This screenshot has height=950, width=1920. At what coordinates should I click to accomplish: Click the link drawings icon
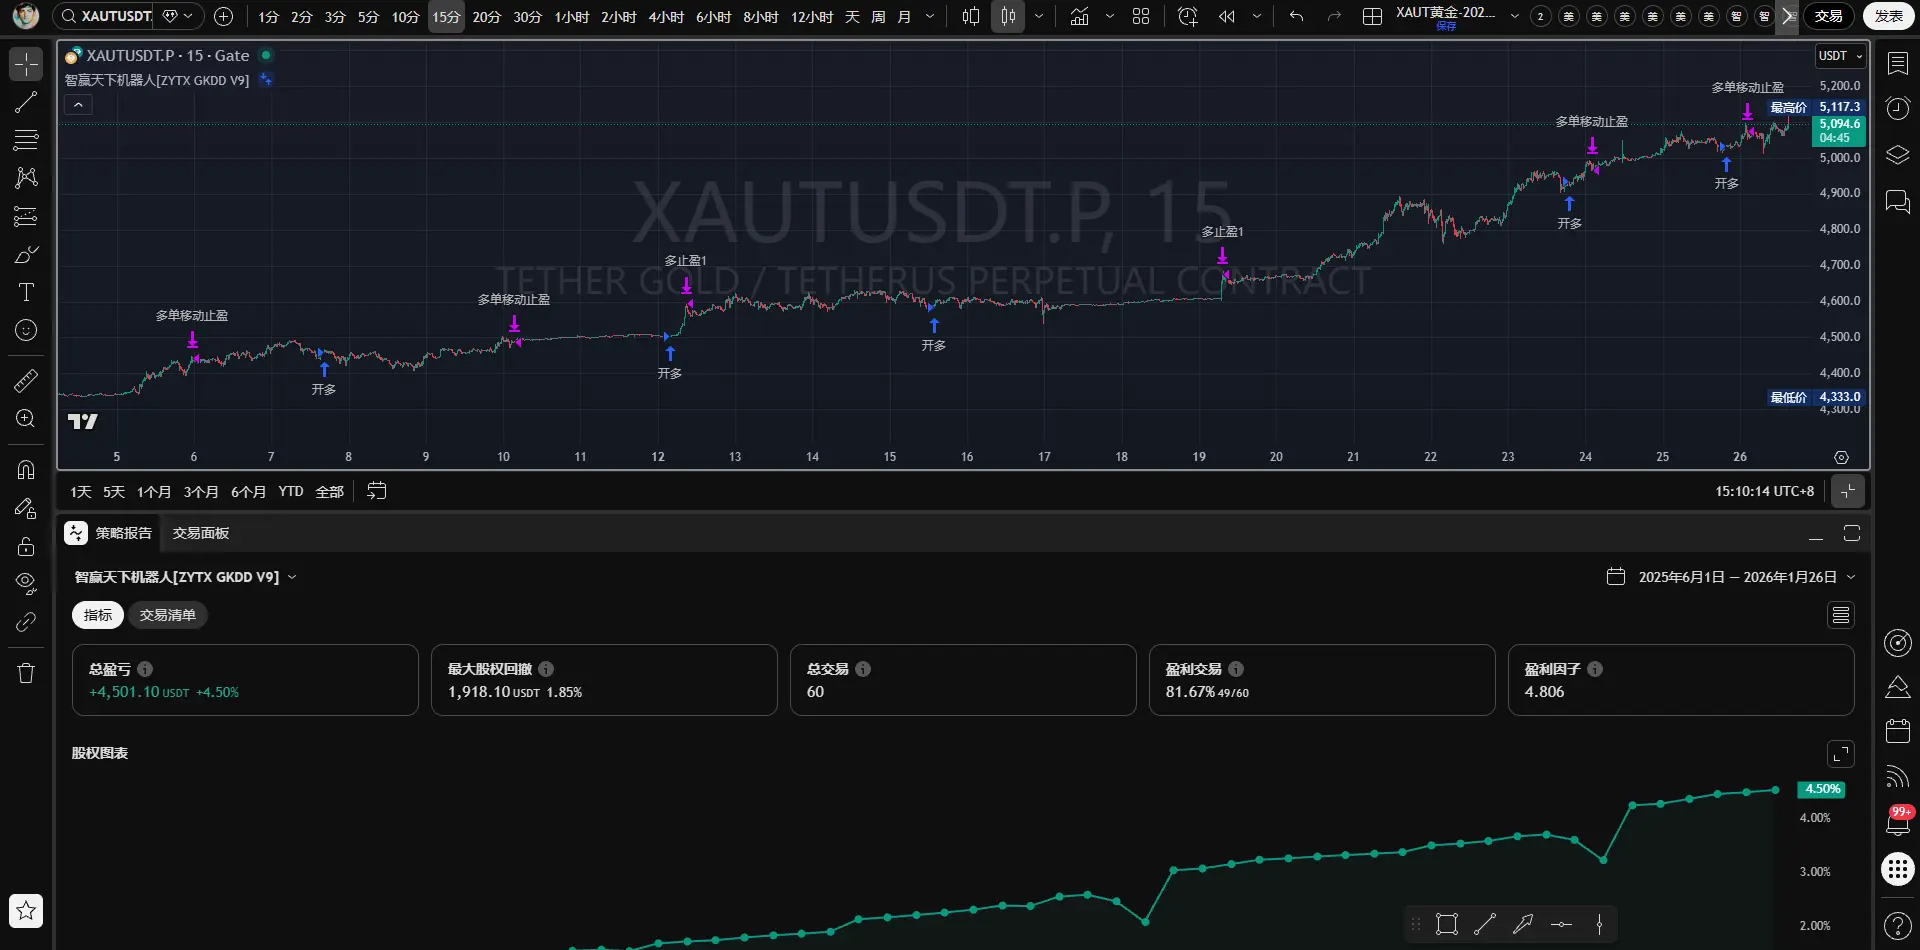click(26, 622)
